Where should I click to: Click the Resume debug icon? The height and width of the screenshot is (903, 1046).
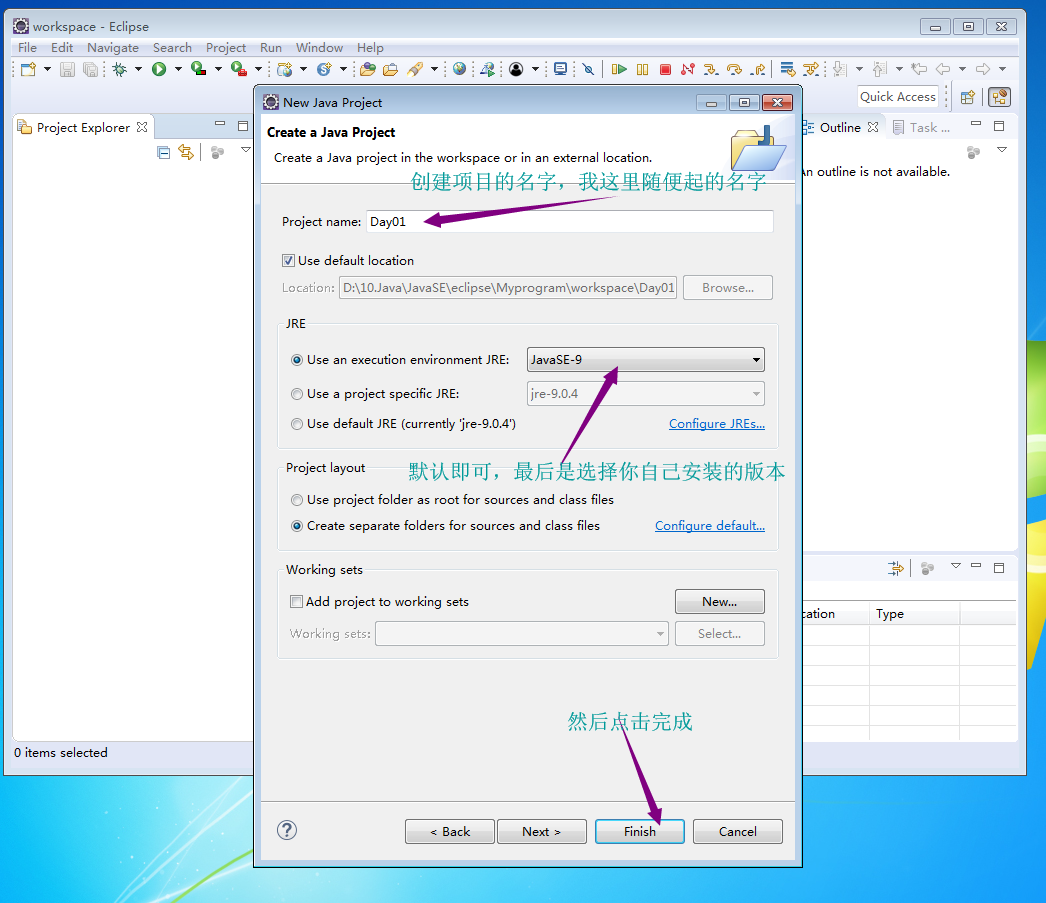619,69
